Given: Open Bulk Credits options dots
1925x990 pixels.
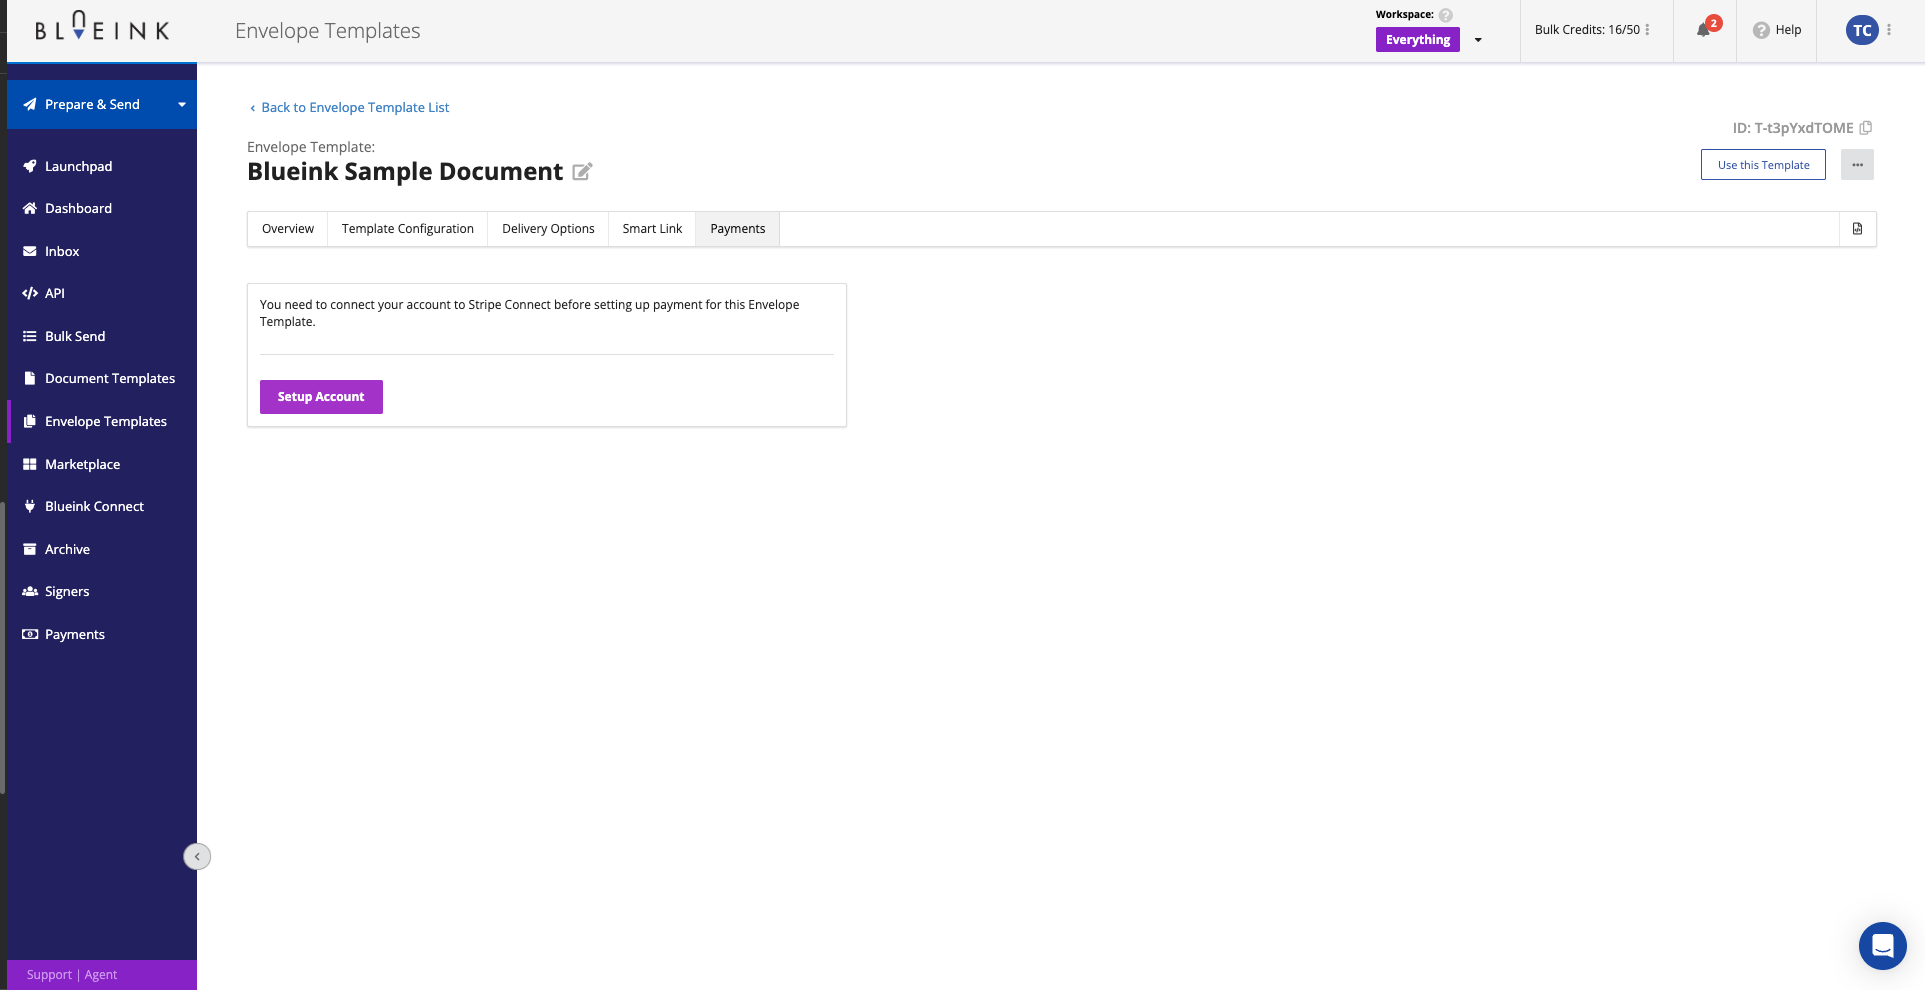Looking at the screenshot, I should coord(1647,30).
